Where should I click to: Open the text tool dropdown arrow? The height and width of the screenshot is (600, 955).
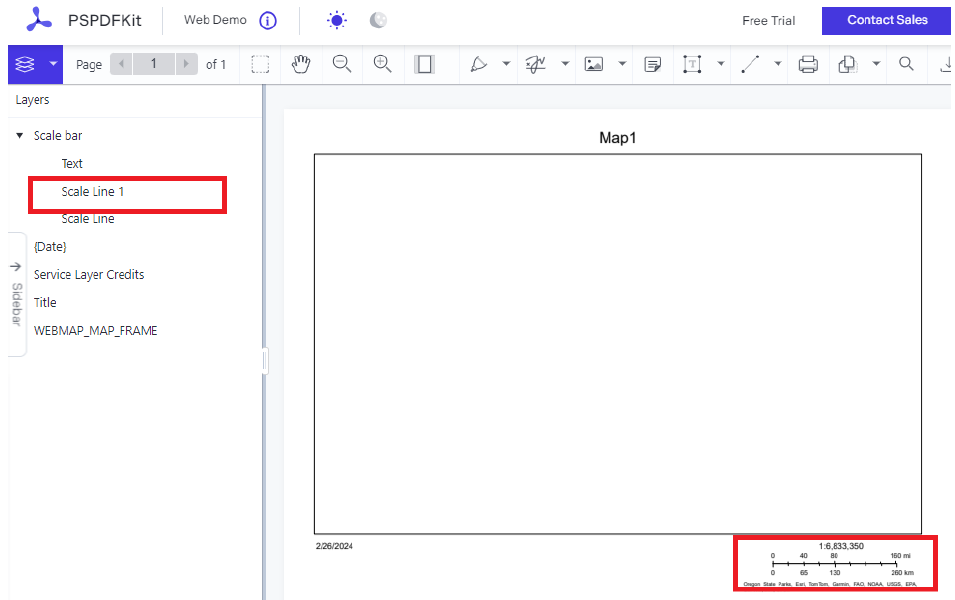pos(721,64)
